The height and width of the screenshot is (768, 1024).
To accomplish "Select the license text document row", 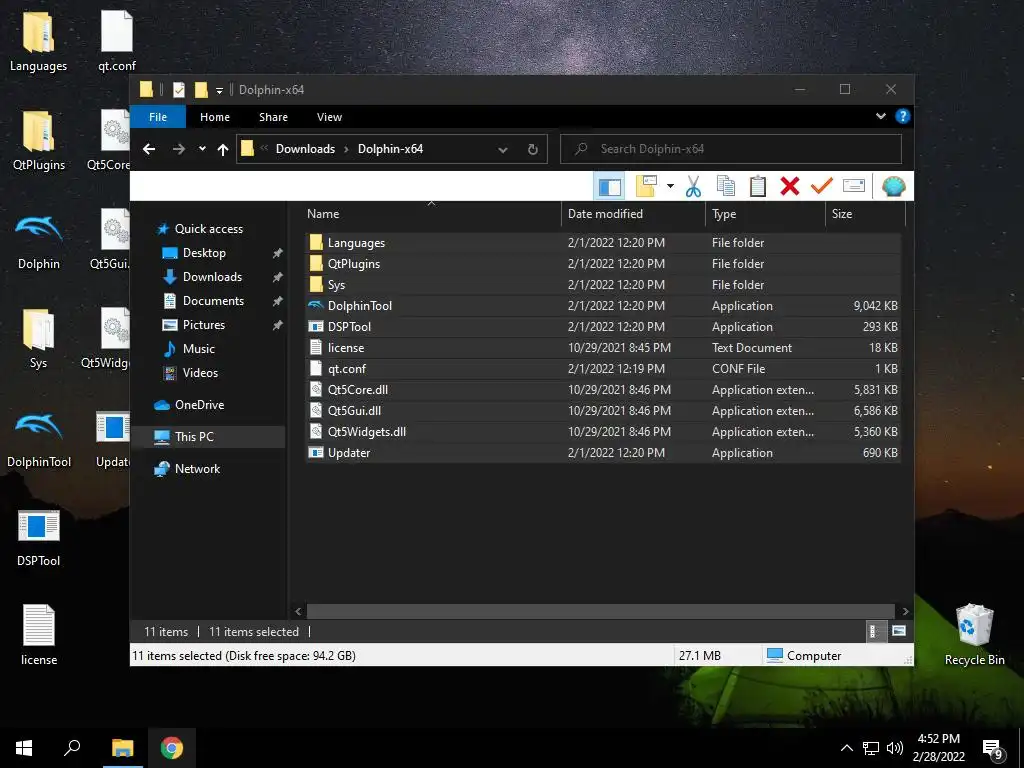I will pyautogui.click(x=603, y=347).
